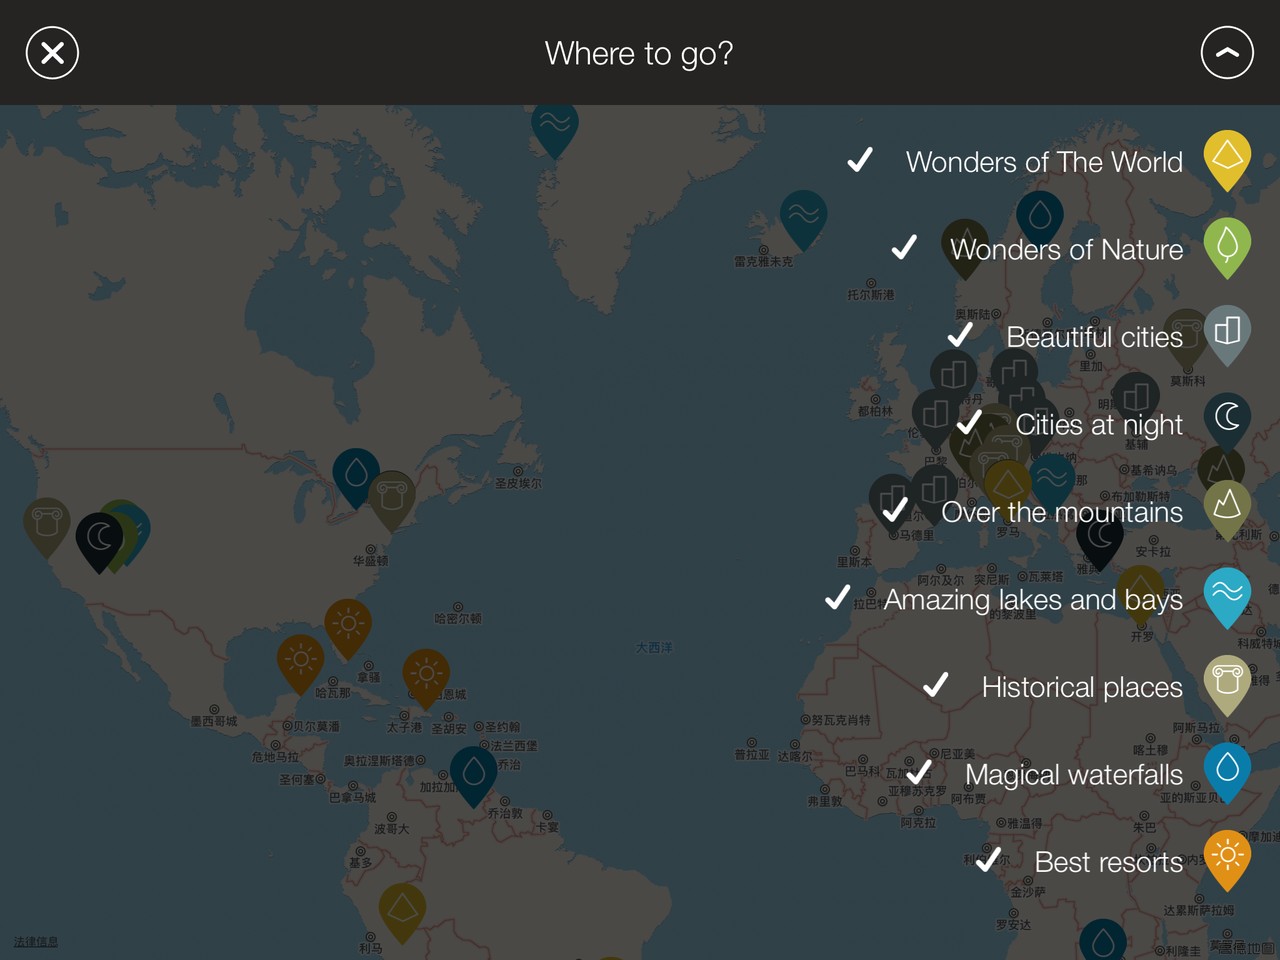
Task: Close the Where to go screen
Action: 52,53
